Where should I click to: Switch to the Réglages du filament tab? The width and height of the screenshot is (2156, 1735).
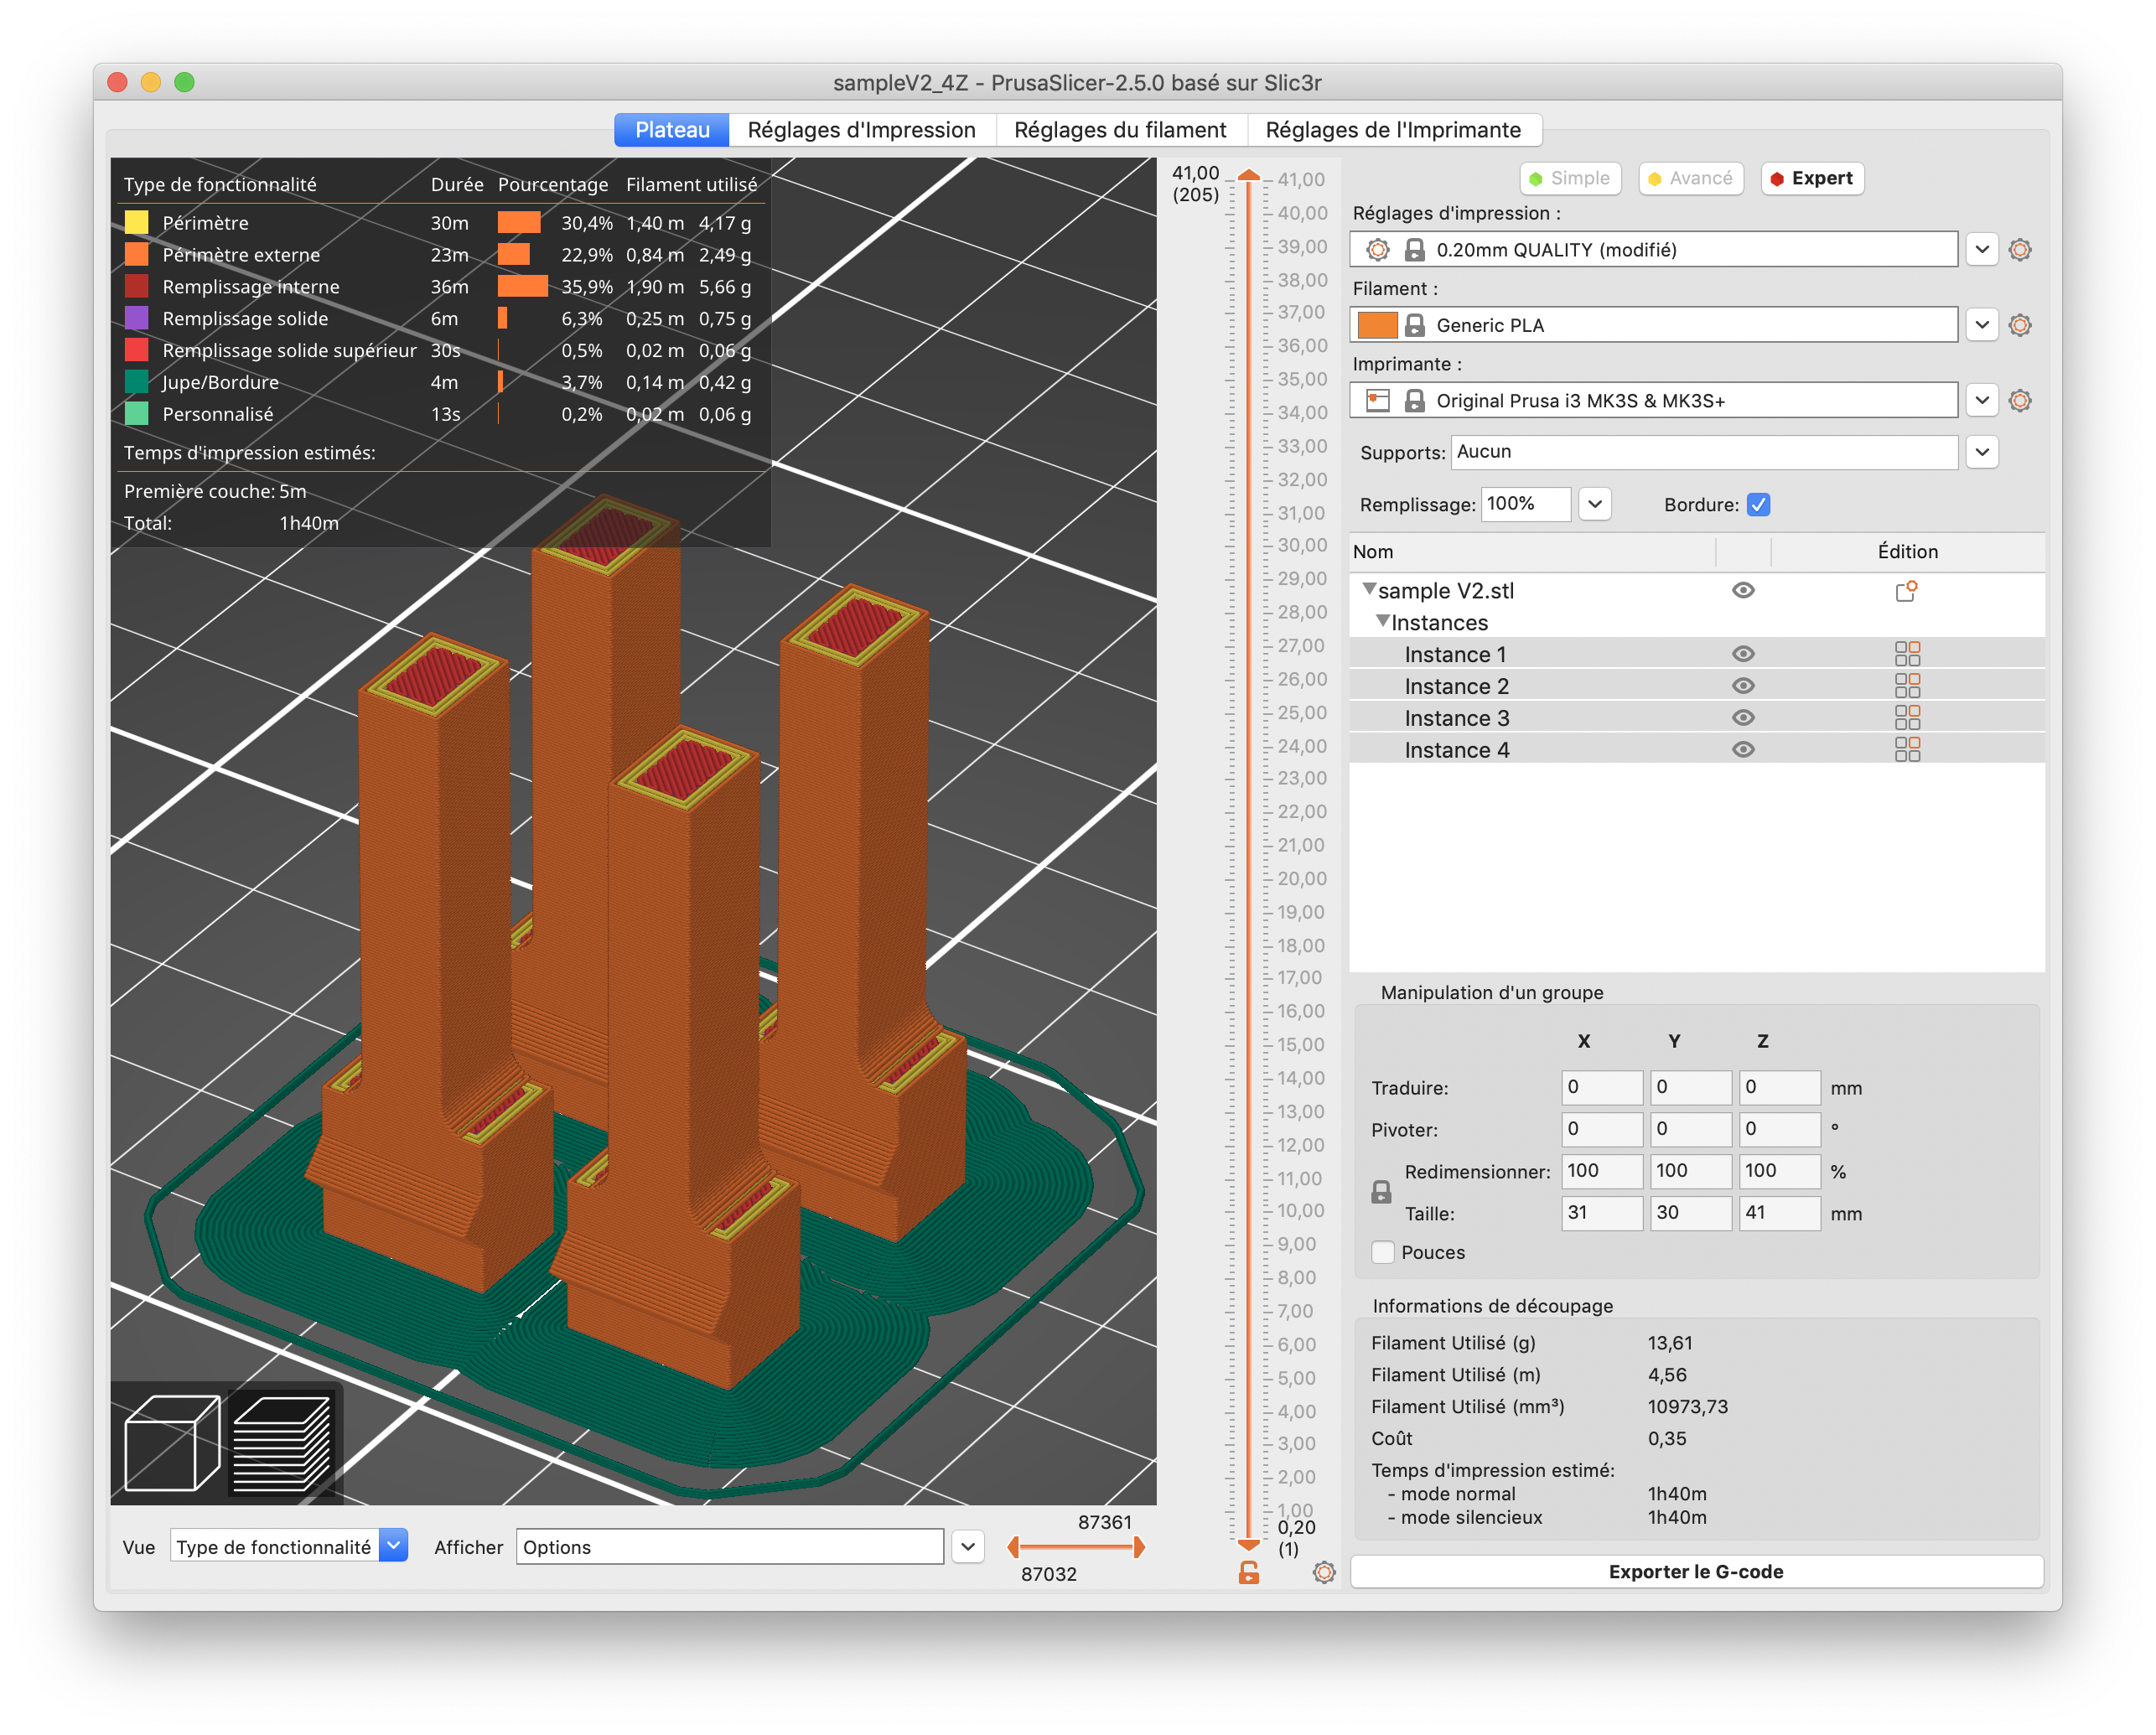click(1120, 129)
